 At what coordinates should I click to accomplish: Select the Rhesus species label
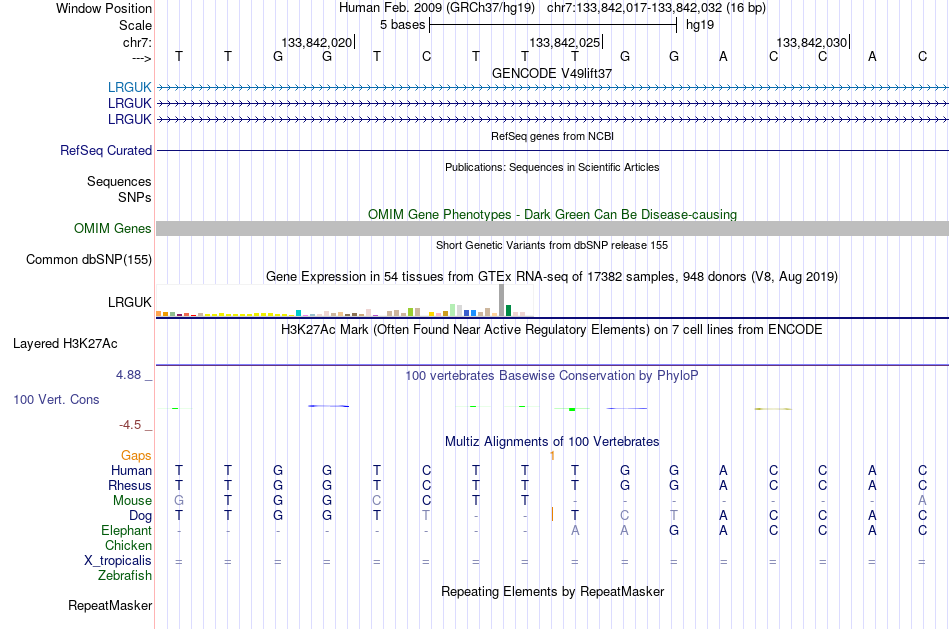click(x=130, y=485)
